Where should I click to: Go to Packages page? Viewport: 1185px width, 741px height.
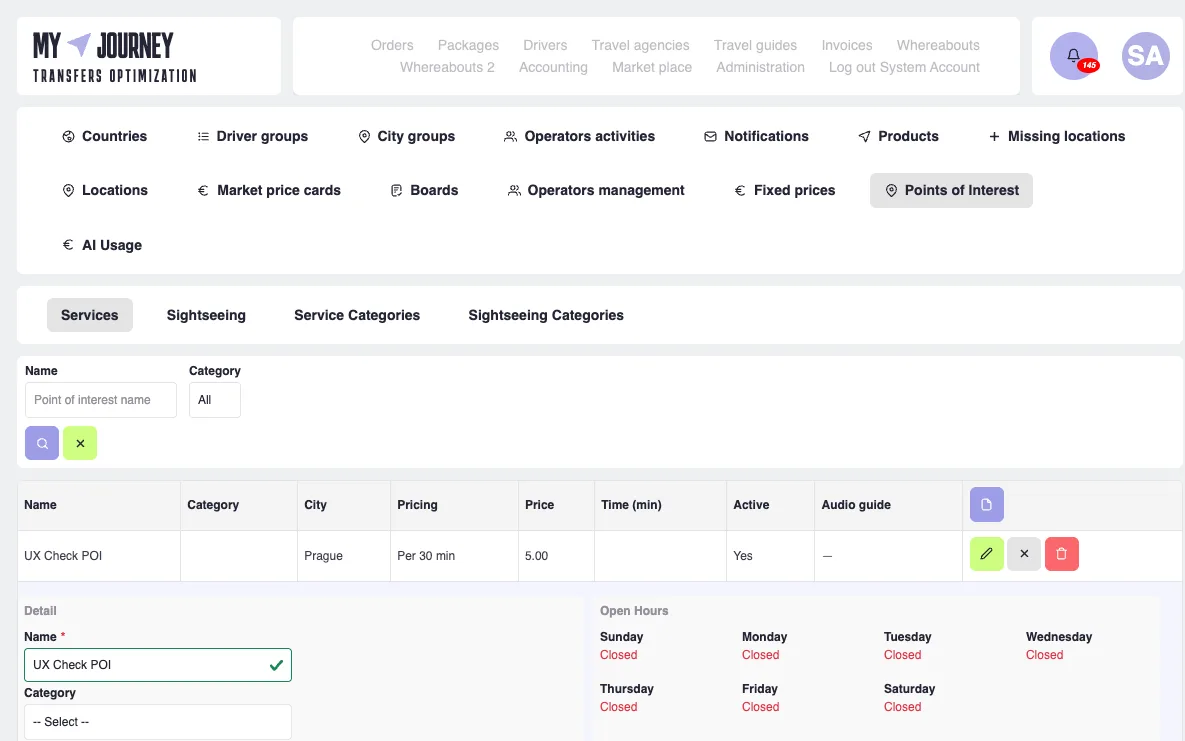pyautogui.click(x=469, y=45)
